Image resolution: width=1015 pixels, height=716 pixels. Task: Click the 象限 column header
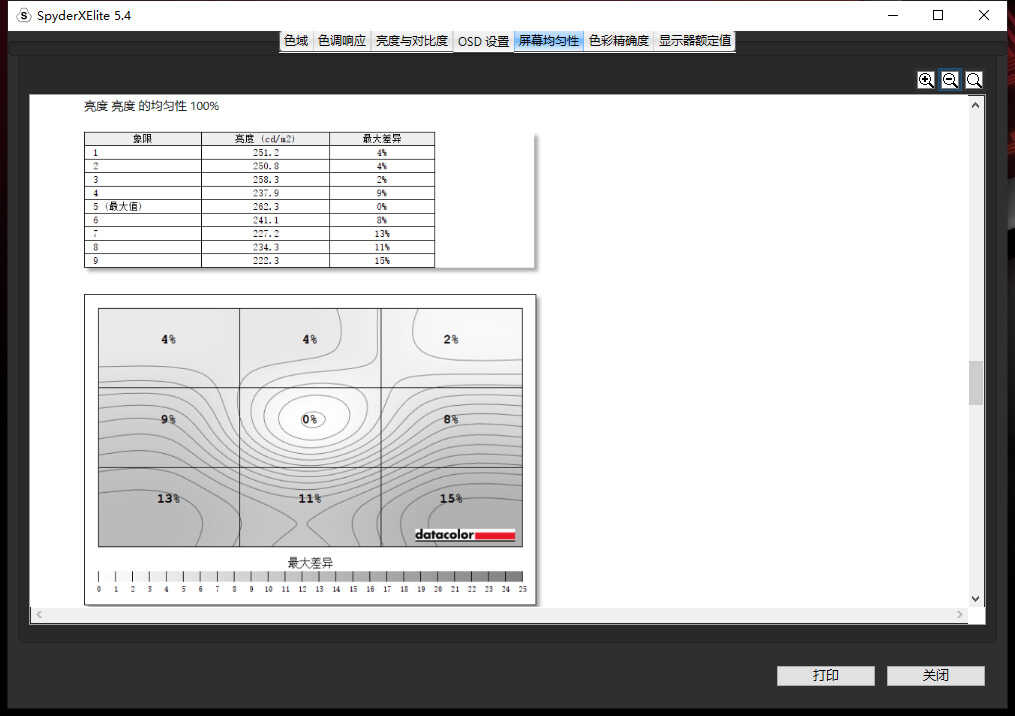pos(142,139)
